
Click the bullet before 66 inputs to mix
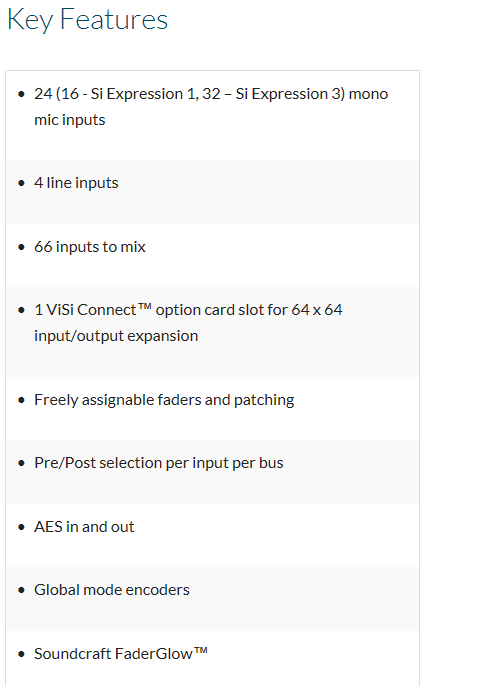(x=21, y=247)
